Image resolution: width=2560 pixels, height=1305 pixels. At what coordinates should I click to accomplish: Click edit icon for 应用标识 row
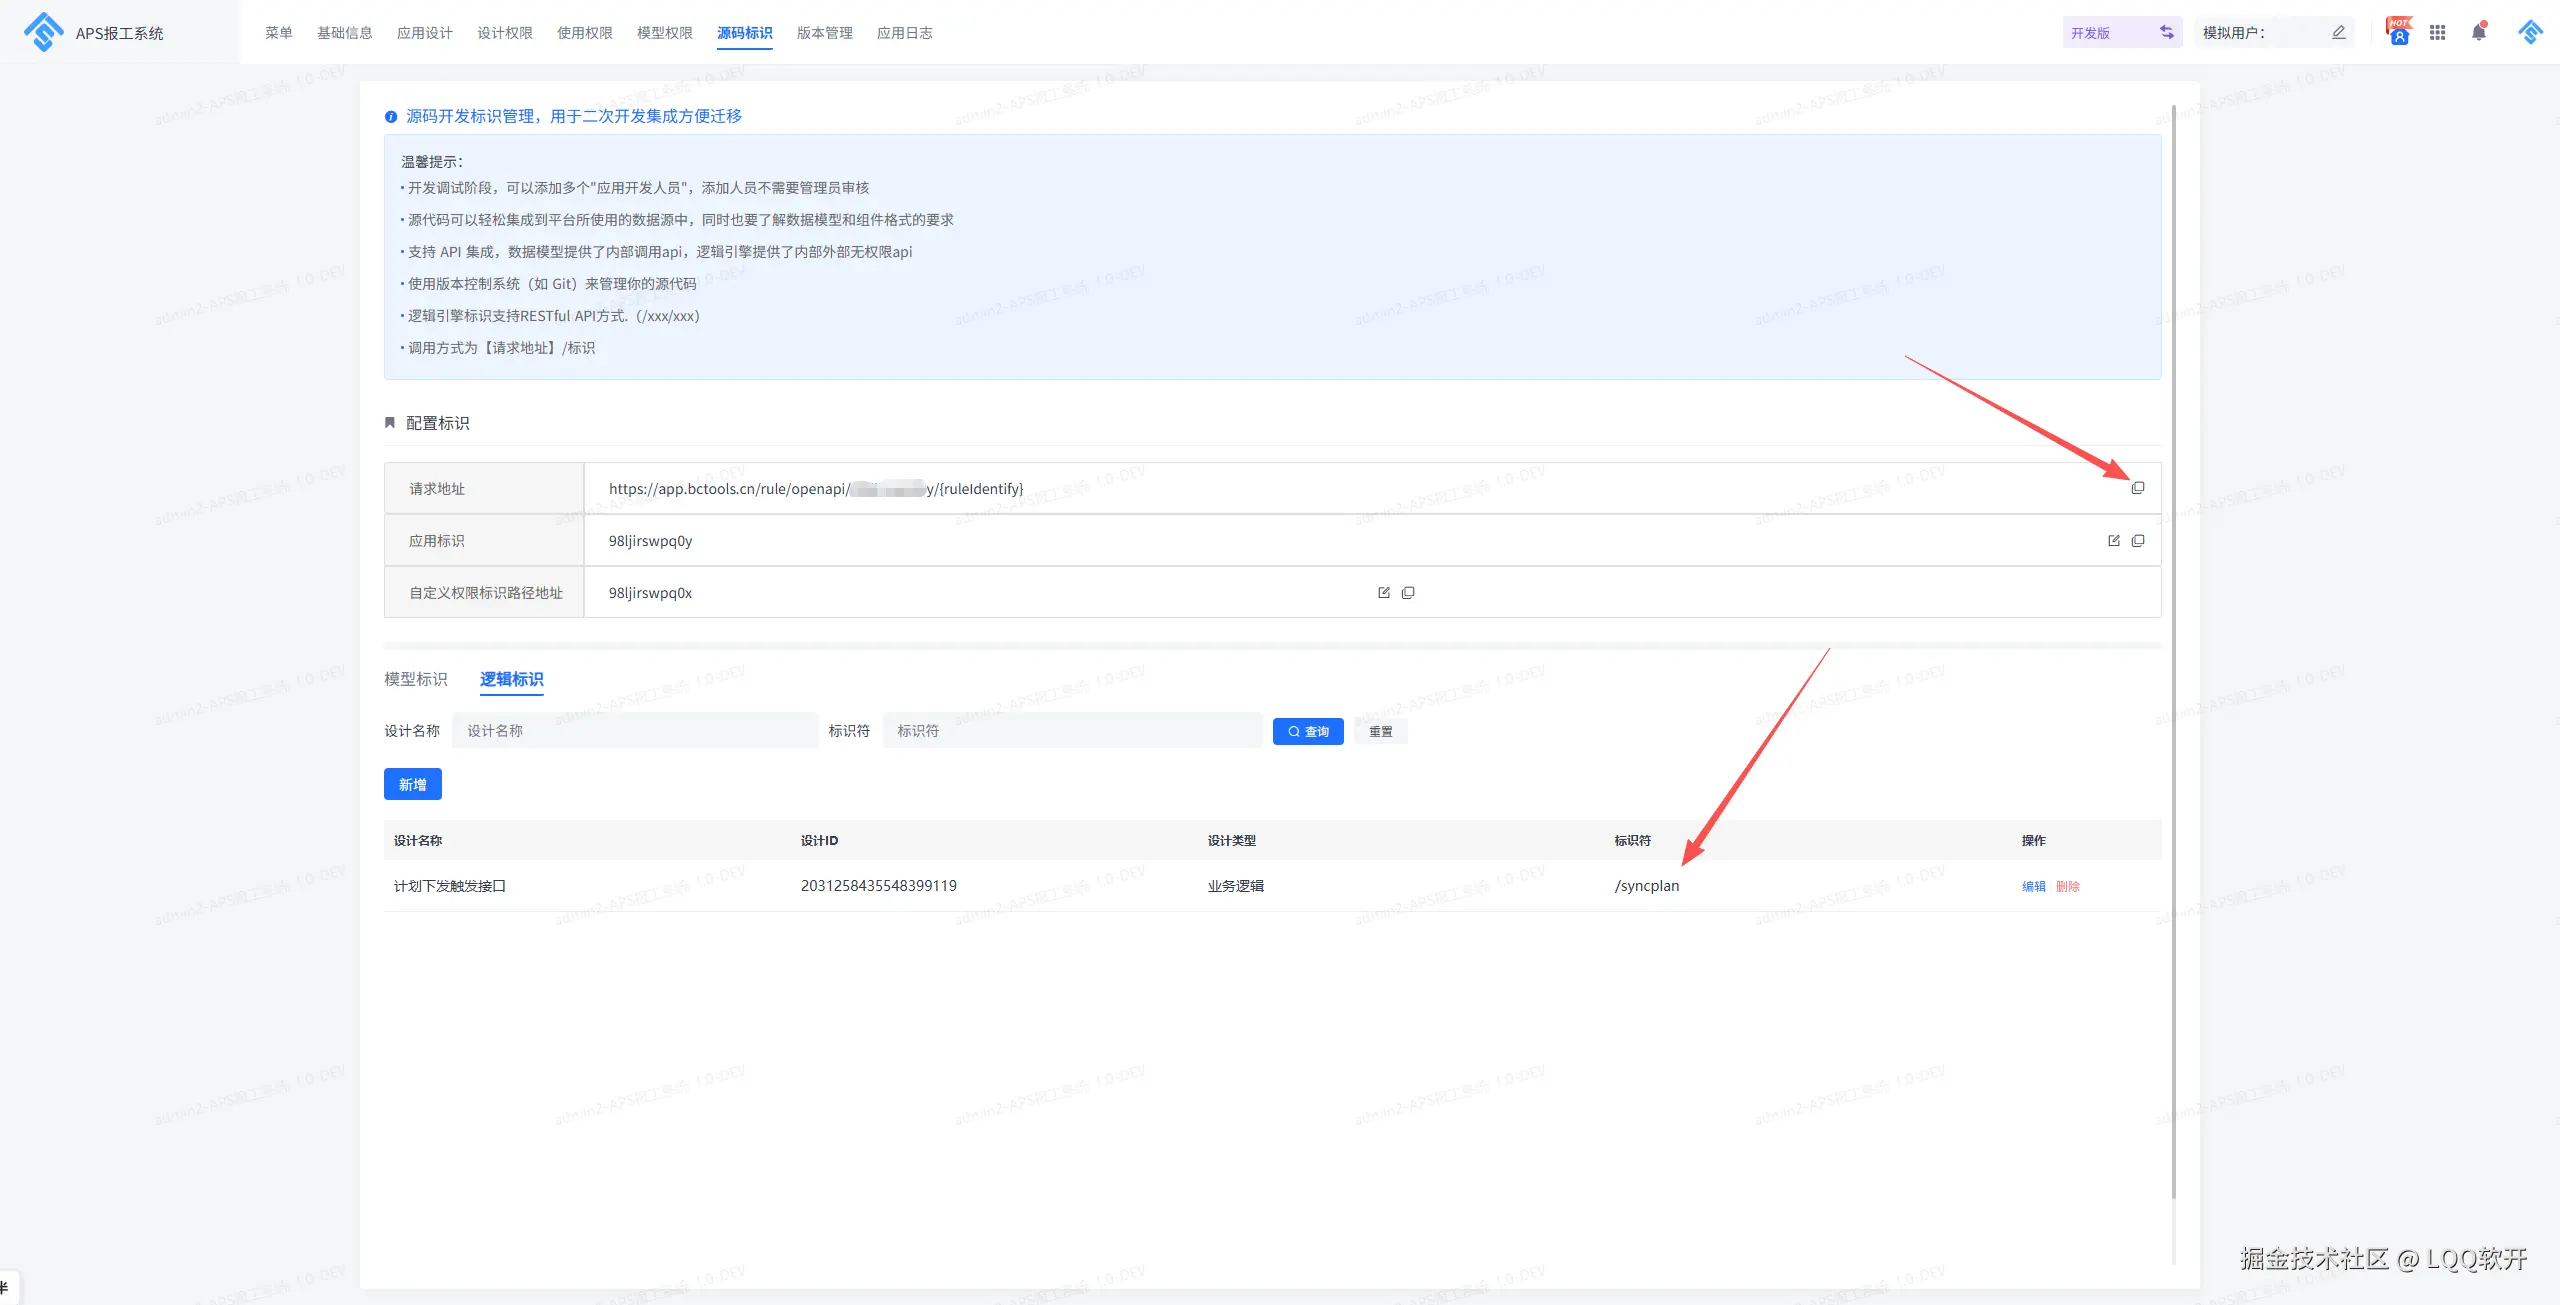coord(2113,541)
